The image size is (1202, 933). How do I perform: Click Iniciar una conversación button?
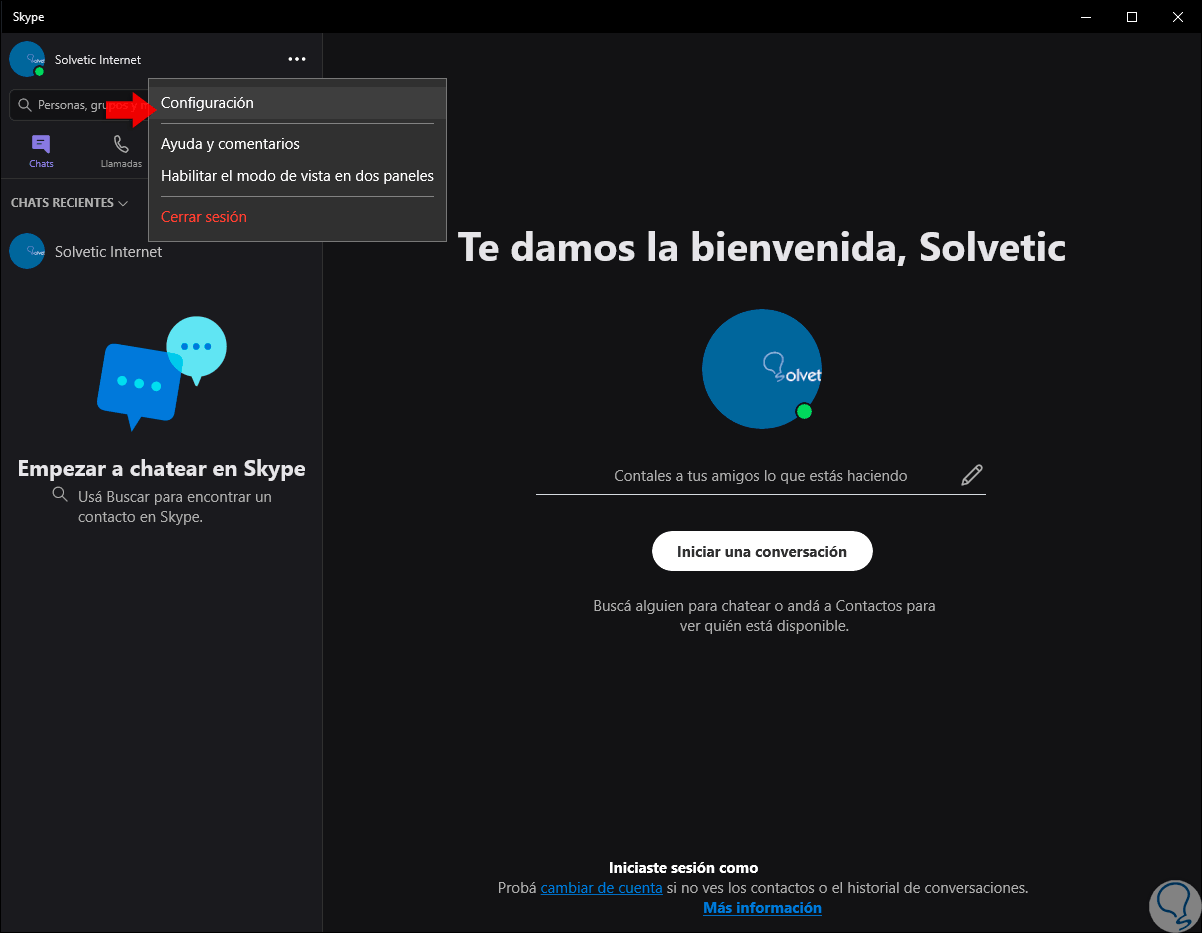[x=762, y=551]
